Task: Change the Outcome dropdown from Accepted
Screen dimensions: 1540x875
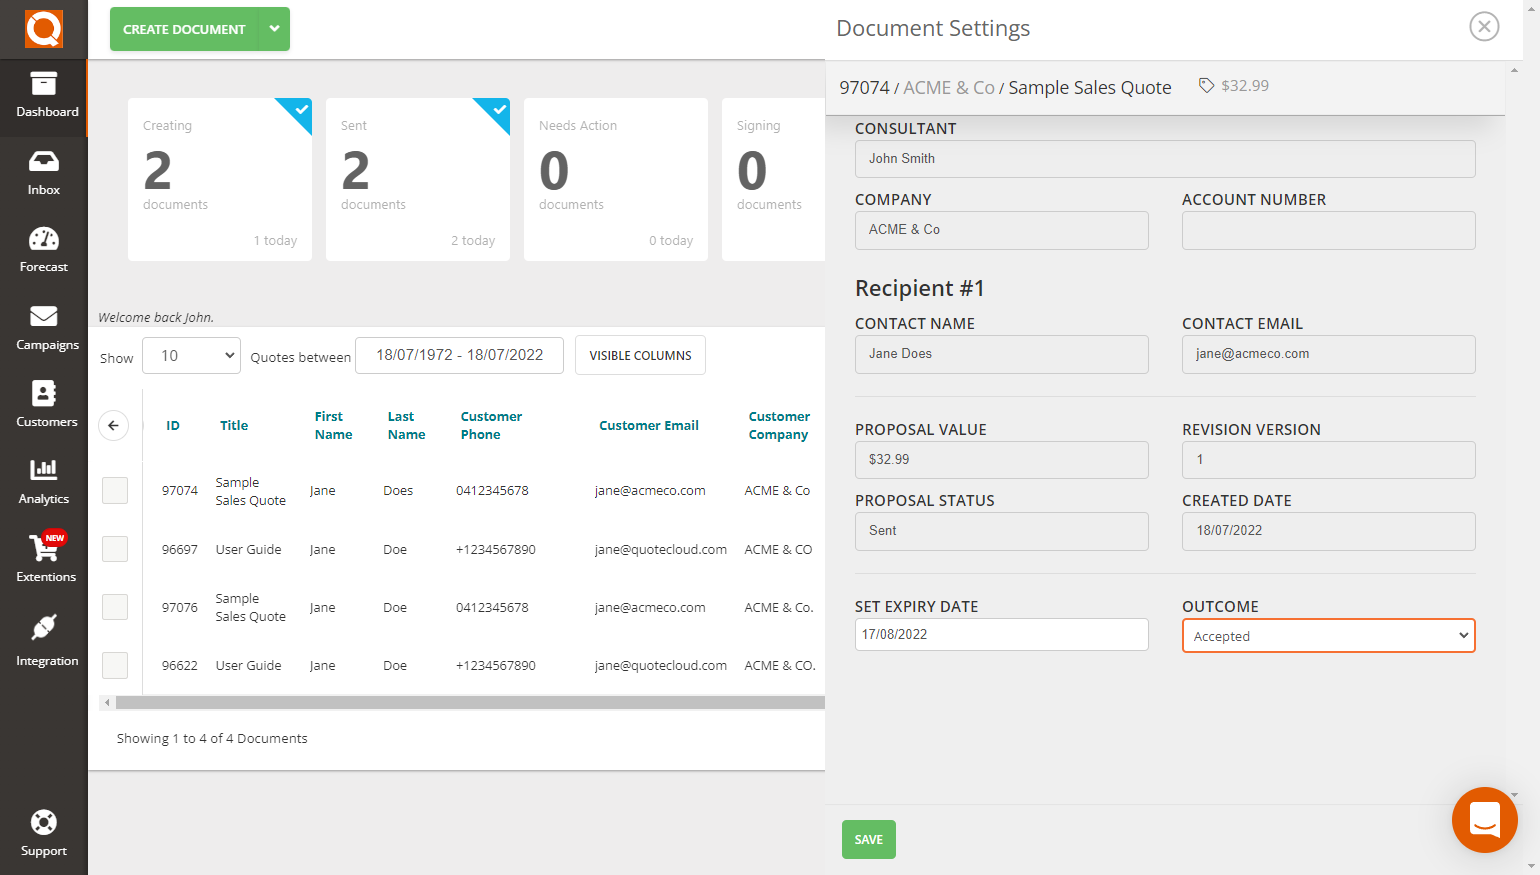Action: (1328, 635)
